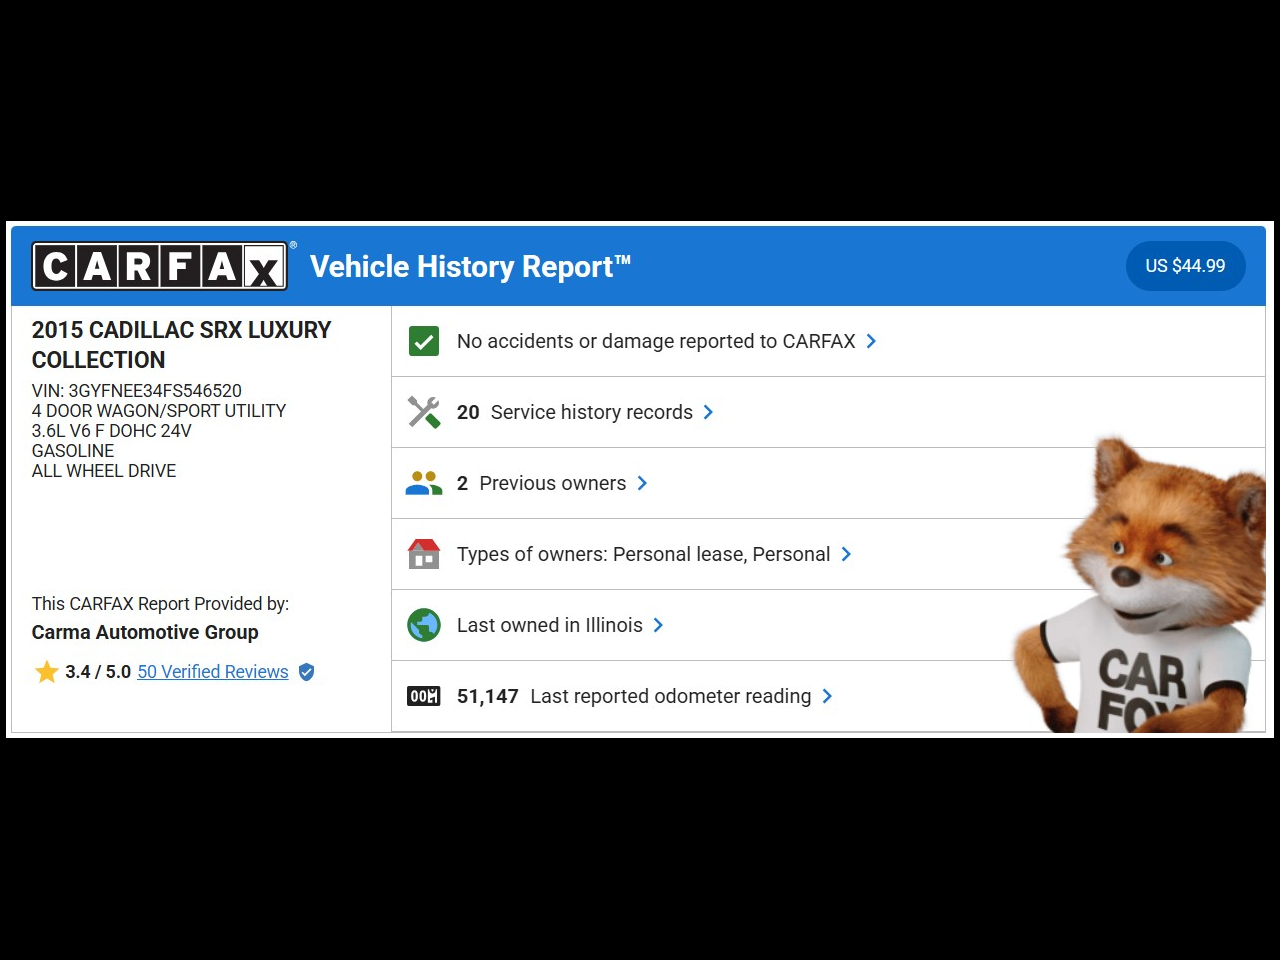
Task: Open the 50 Verified Reviews link
Action: tap(213, 672)
